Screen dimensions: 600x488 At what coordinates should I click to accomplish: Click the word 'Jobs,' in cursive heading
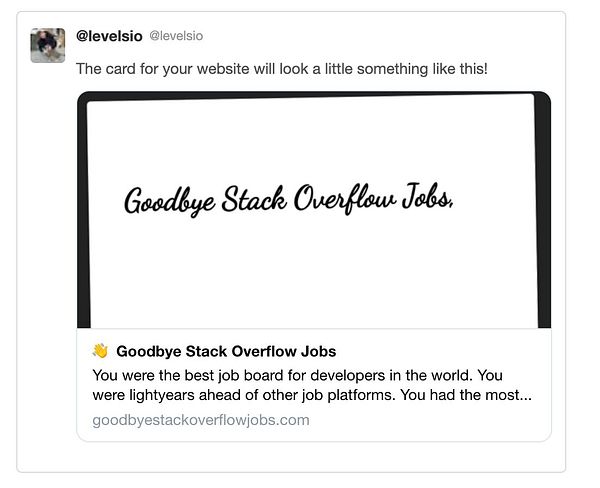coord(428,196)
